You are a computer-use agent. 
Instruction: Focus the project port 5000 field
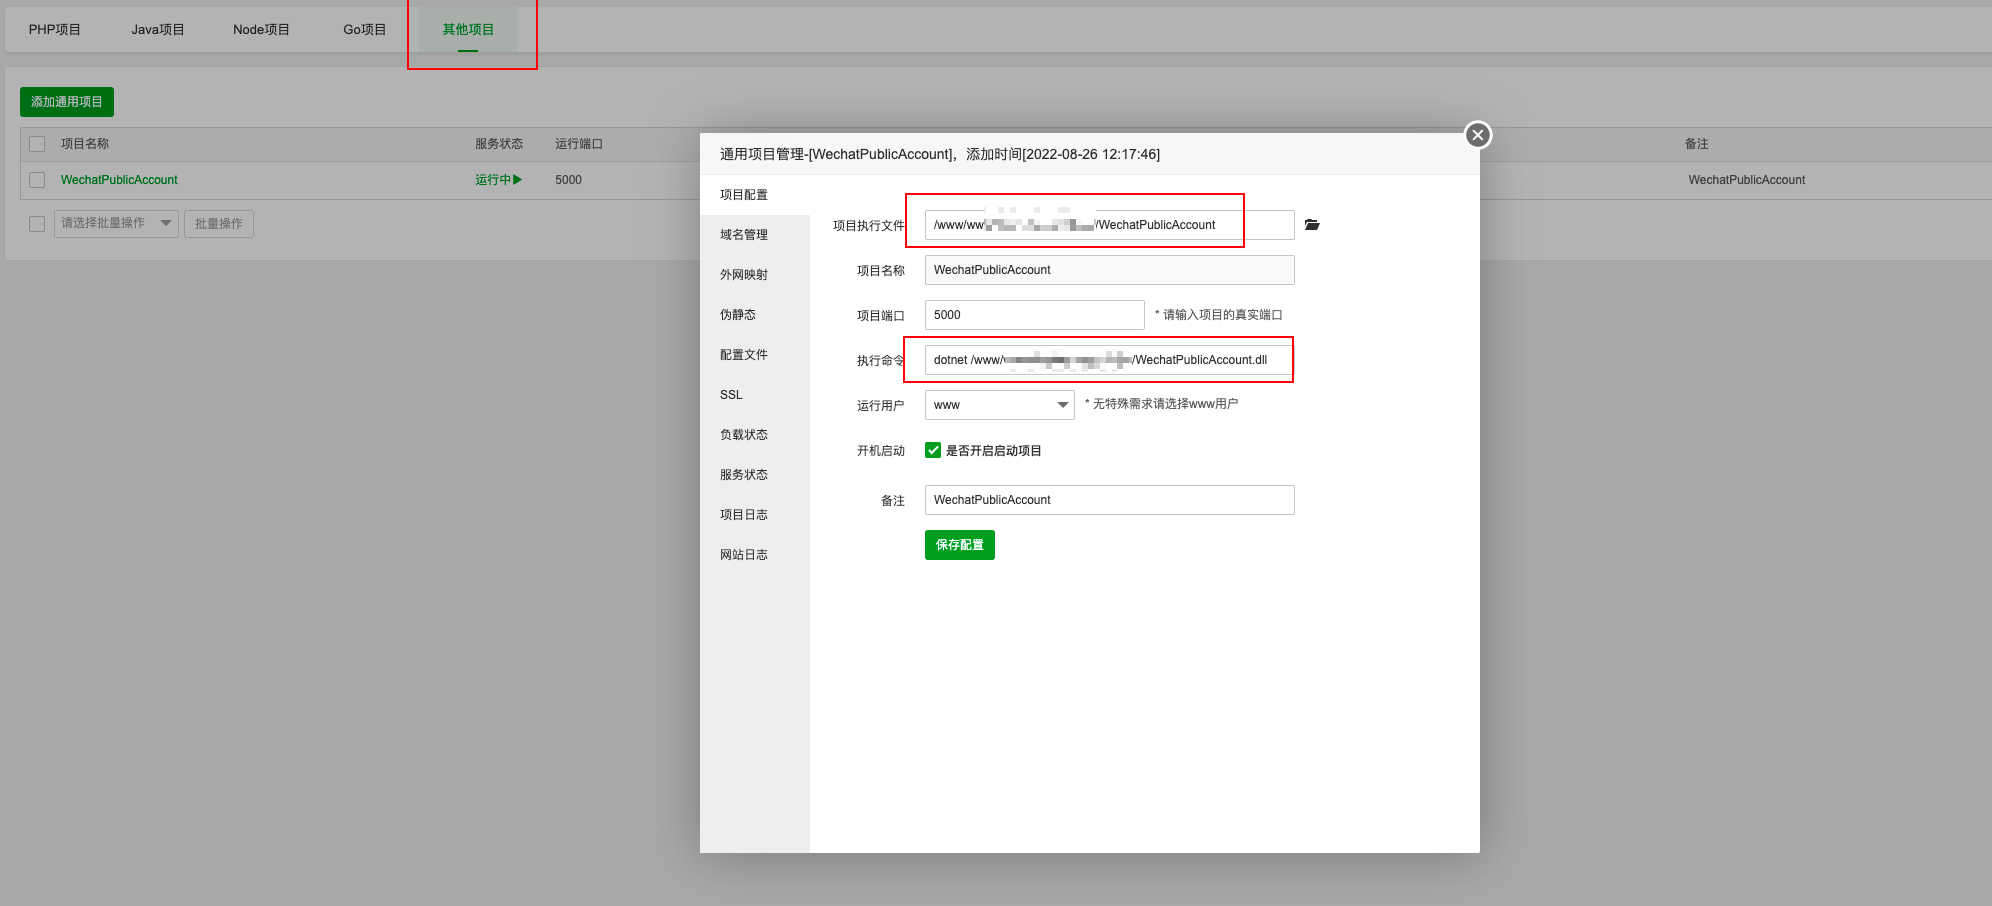(x=1035, y=315)
